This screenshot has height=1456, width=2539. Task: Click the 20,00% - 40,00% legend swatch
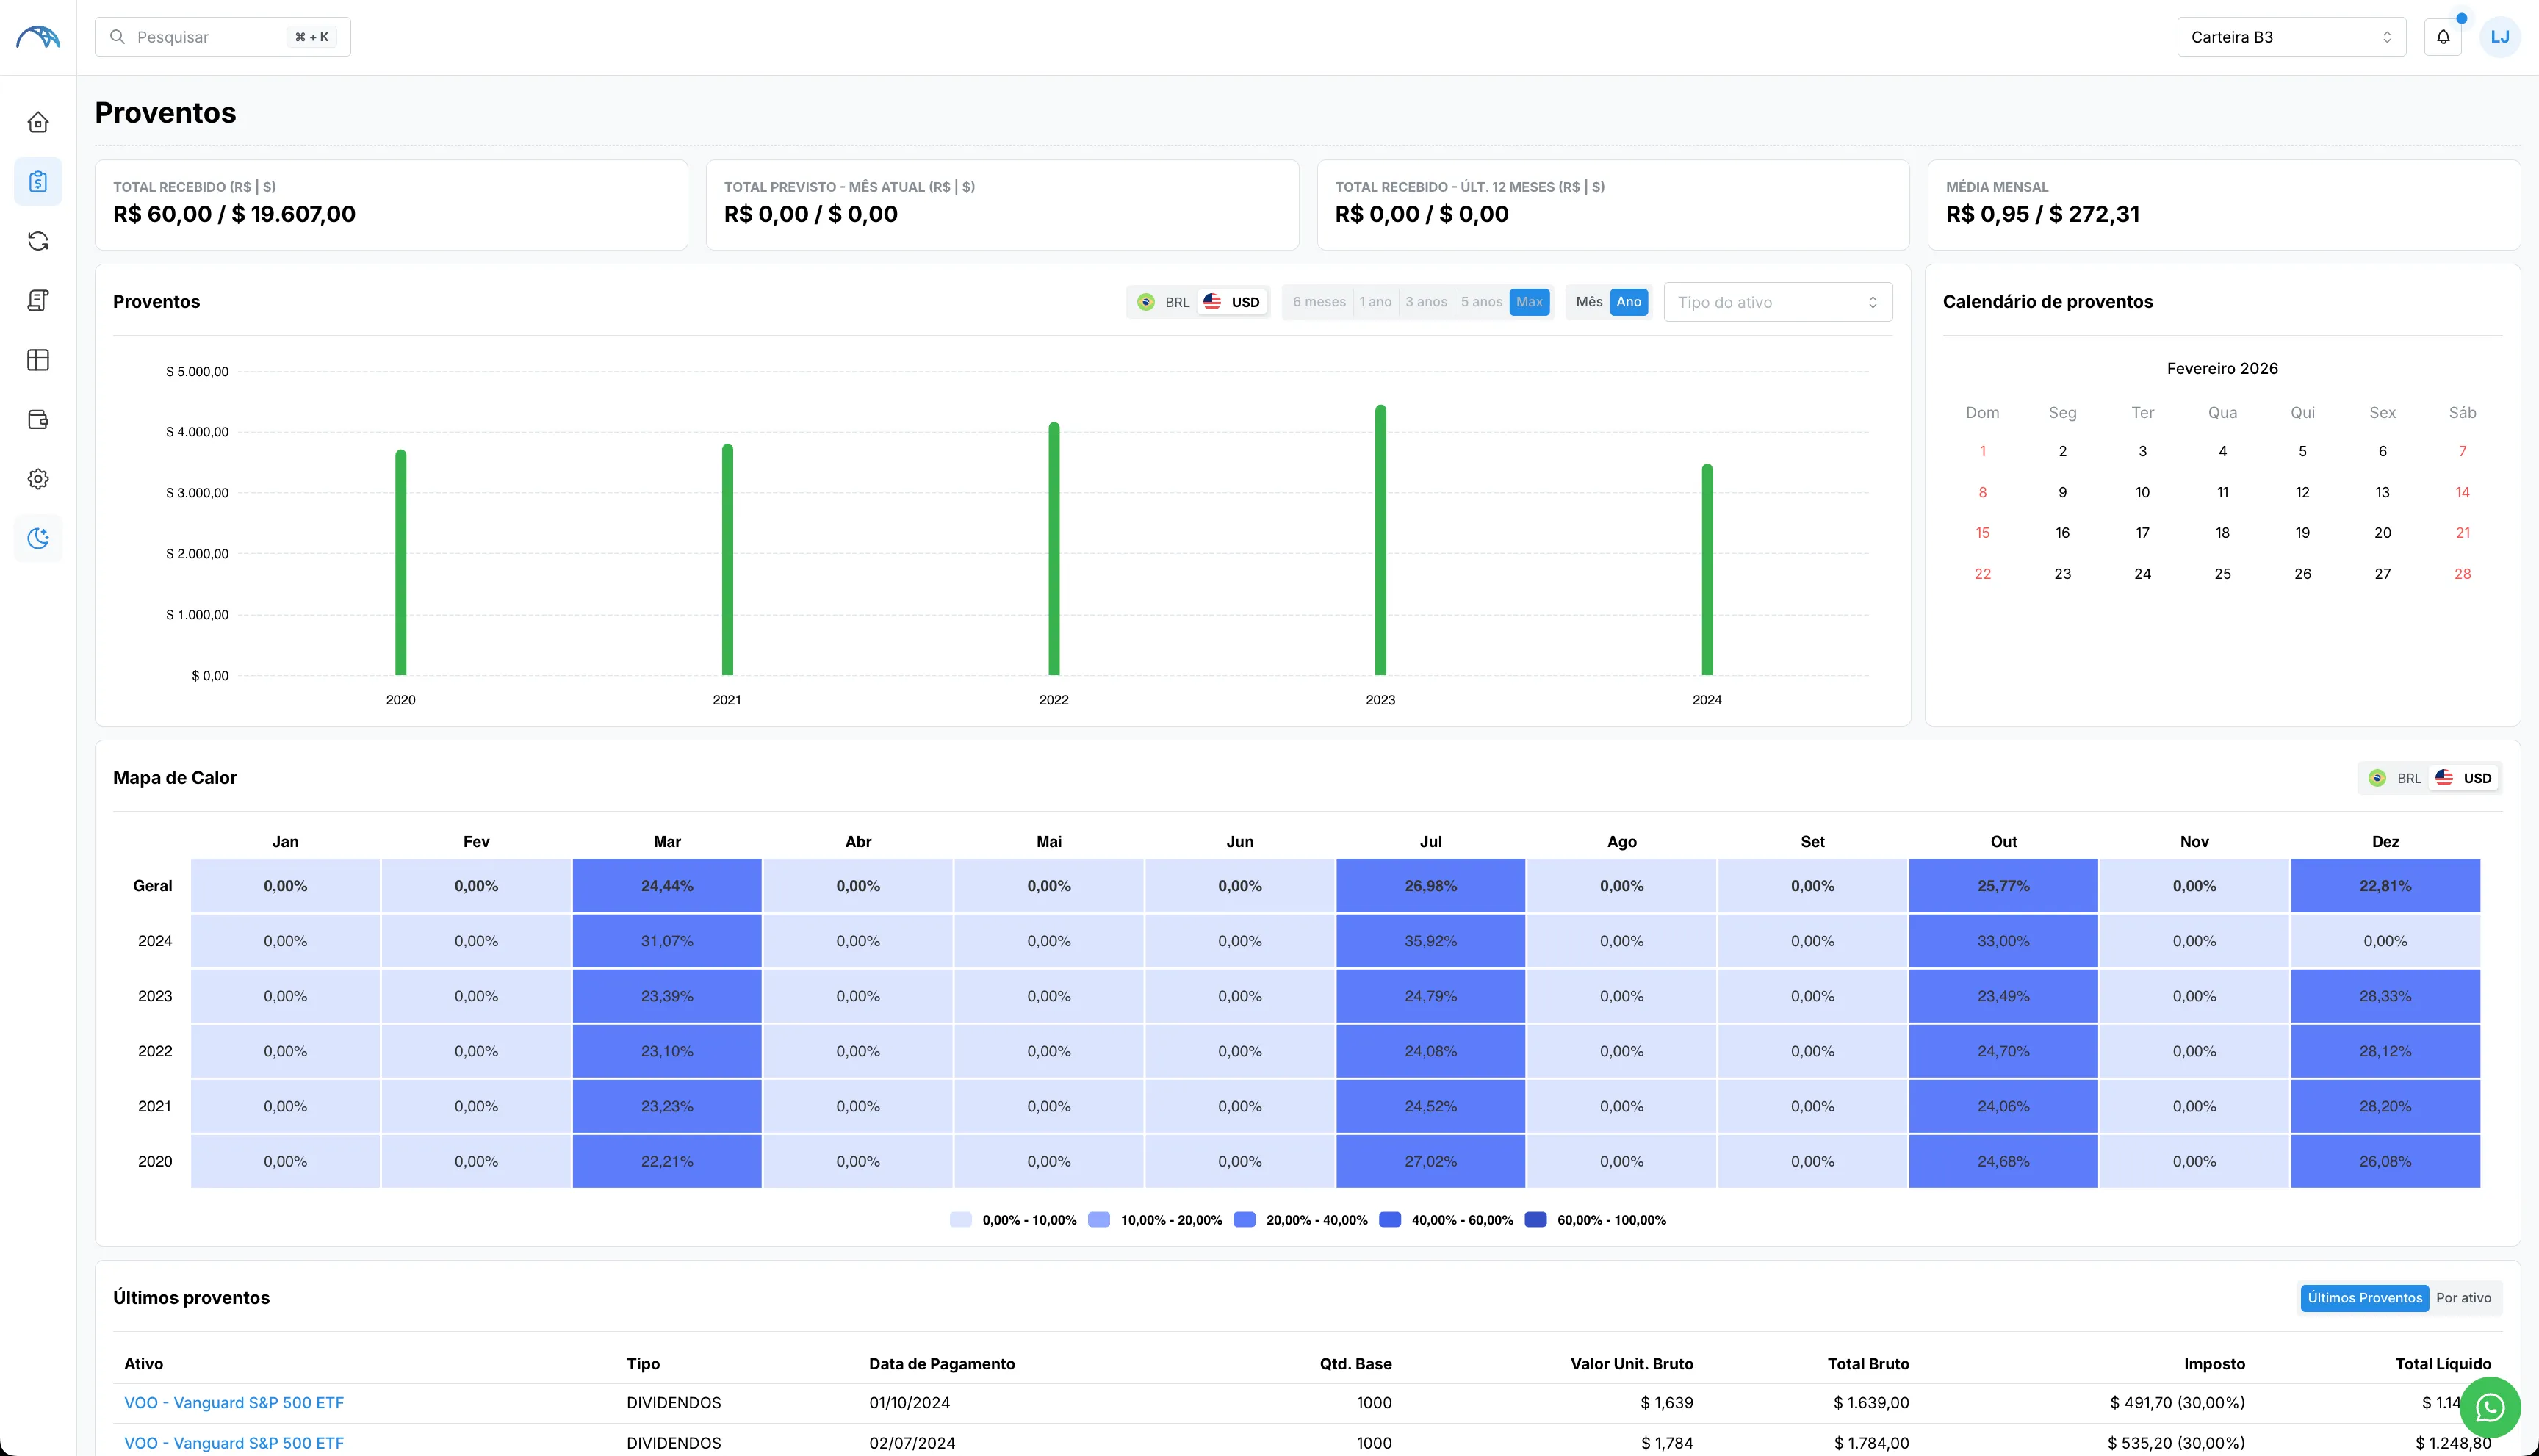coord(1245,1220)
